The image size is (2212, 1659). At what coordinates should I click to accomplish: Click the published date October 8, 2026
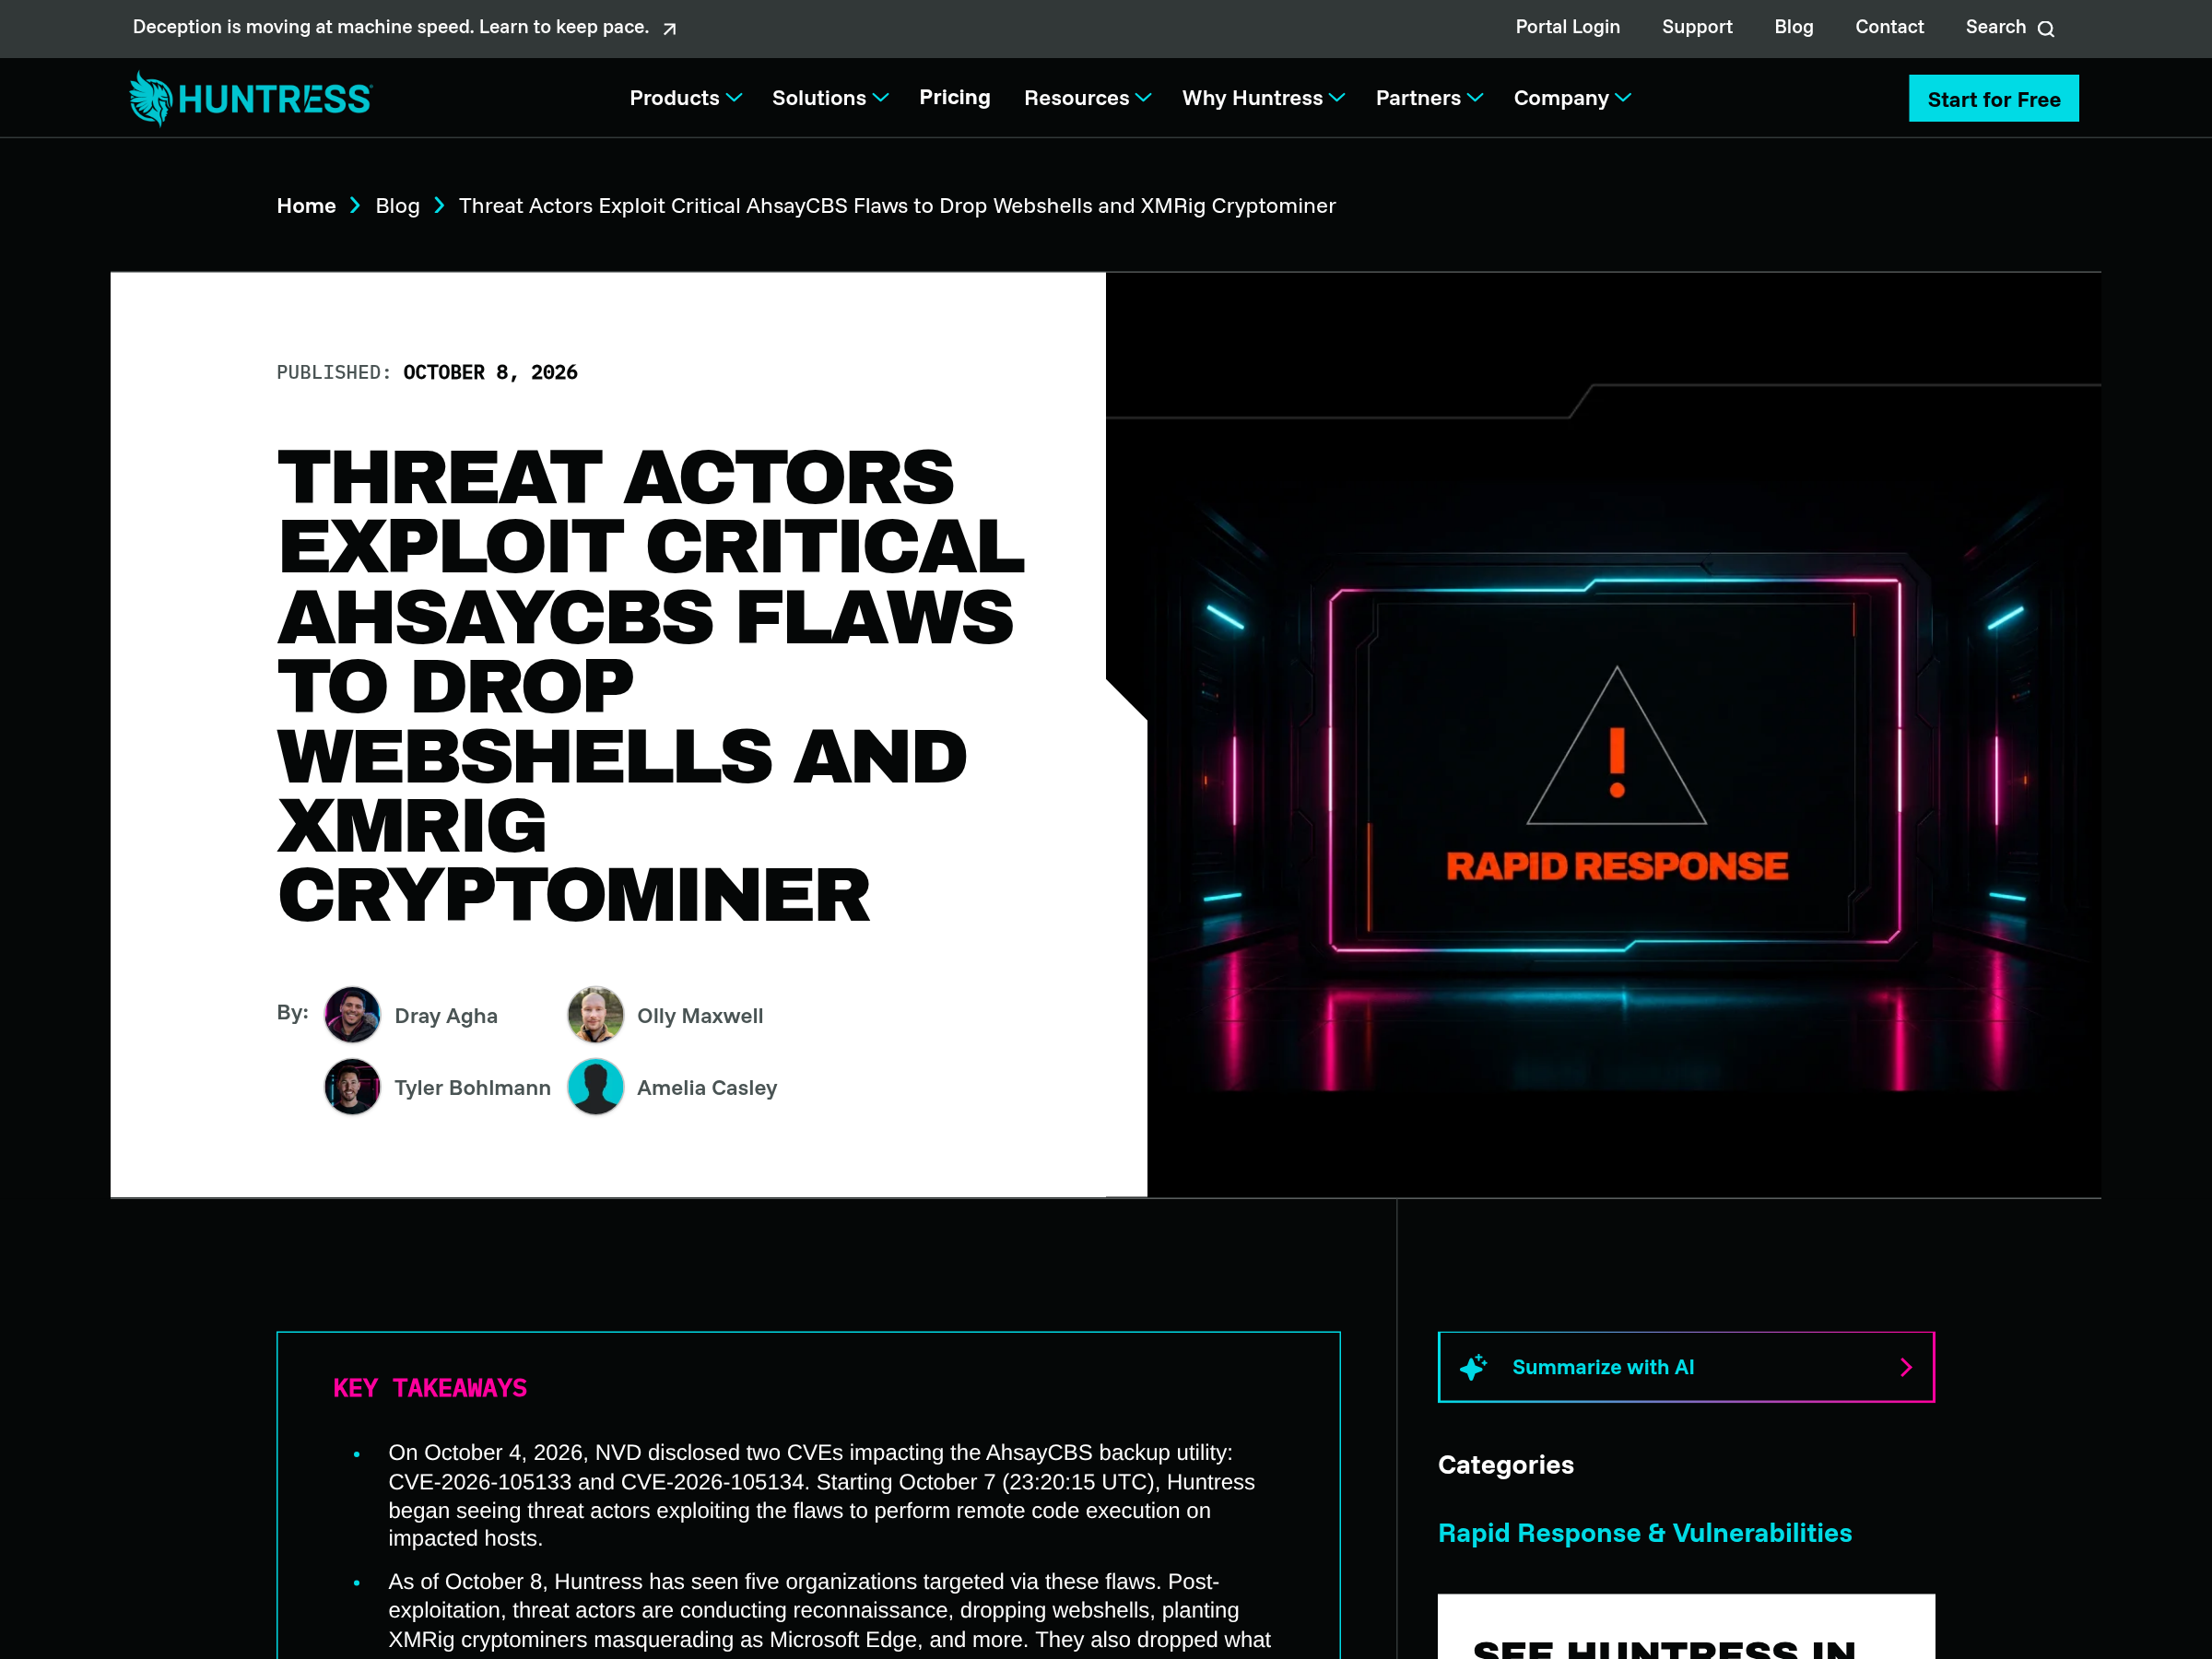coord(490,372)
